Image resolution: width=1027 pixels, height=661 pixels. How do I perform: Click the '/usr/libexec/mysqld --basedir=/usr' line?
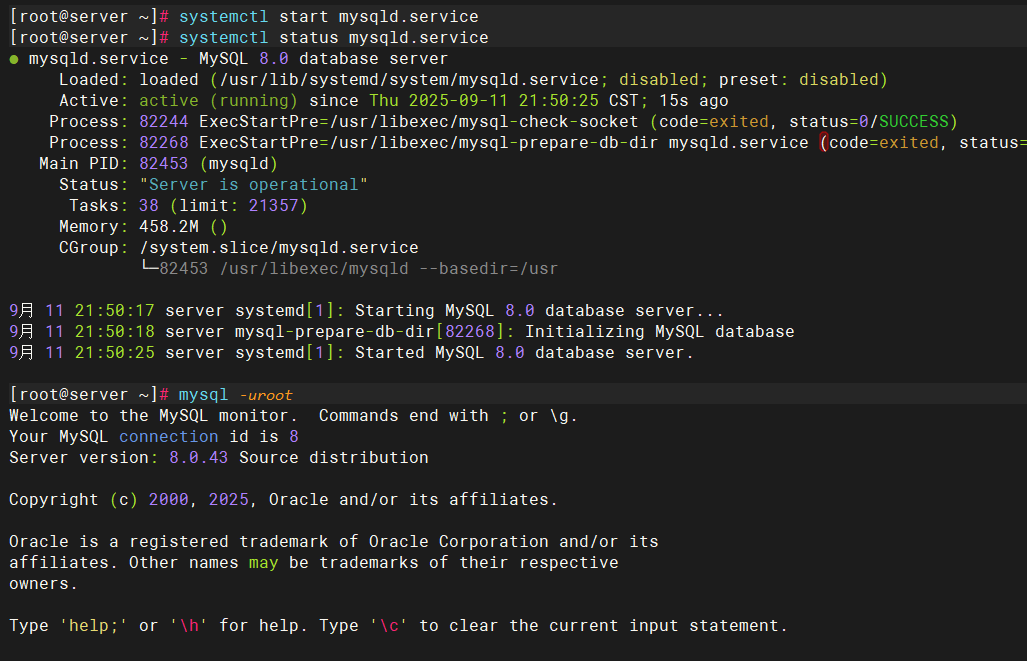389,269
